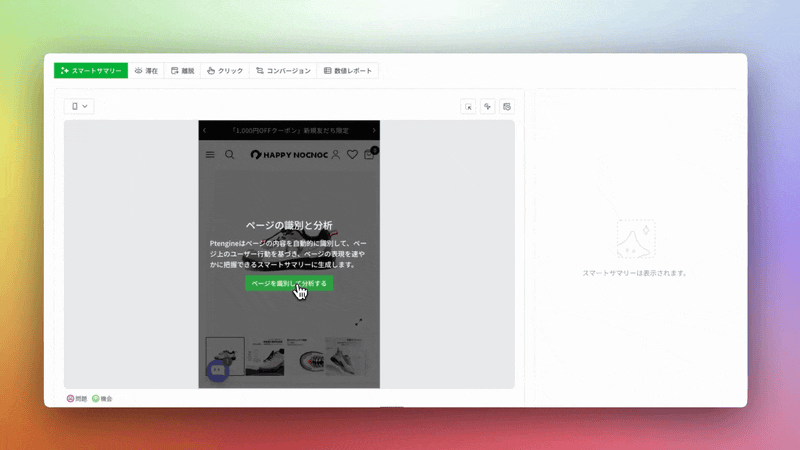Select the first shoe thumbnail
Viewport: 800px width, 450px height.
(224, 356)
